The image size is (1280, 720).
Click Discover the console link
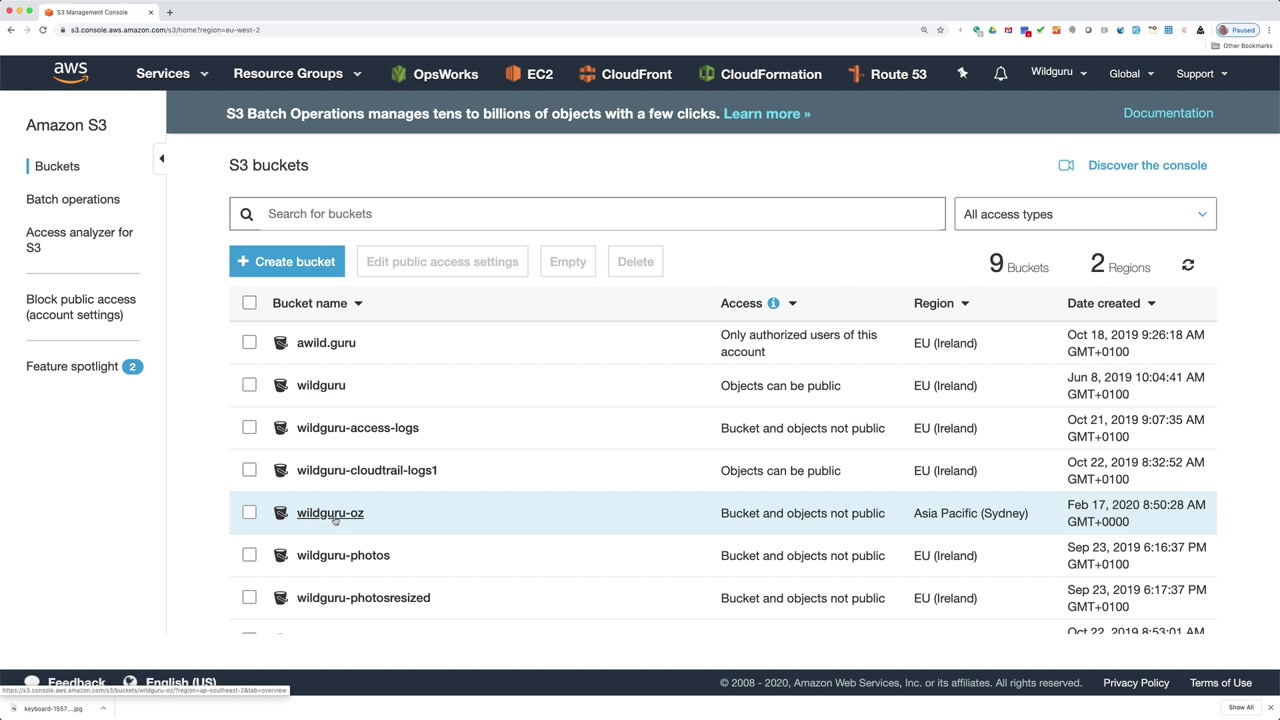[x=1147, y=165]
